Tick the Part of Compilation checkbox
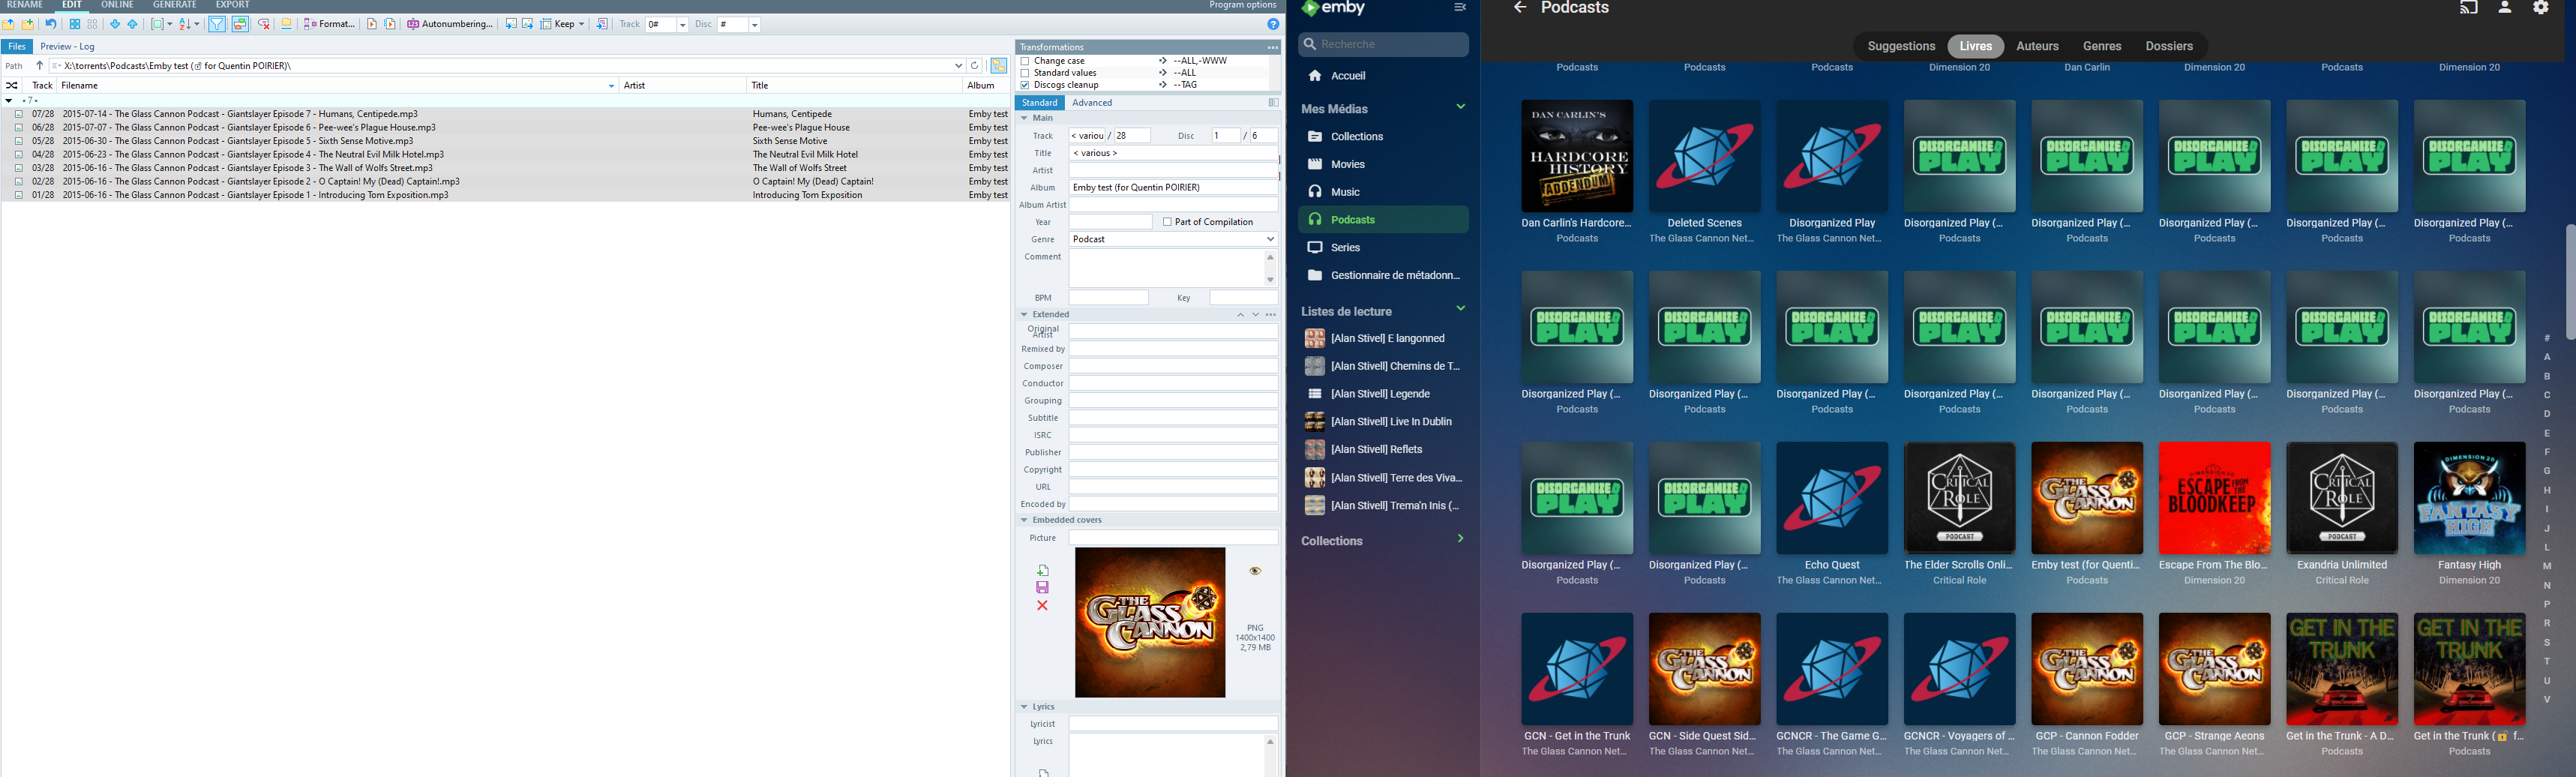 click(1167, 222)
